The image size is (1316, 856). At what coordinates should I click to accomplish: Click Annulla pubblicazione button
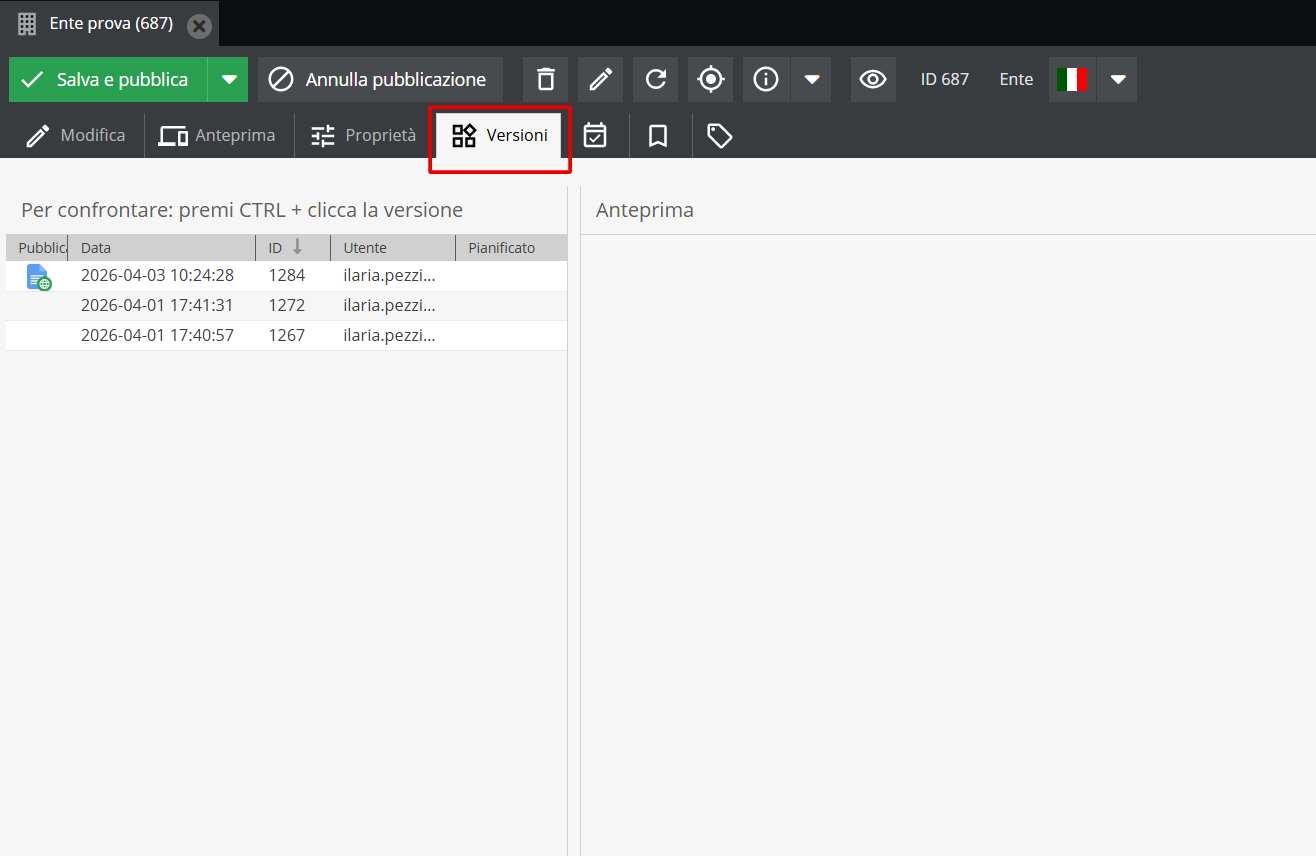click(380, 80)
